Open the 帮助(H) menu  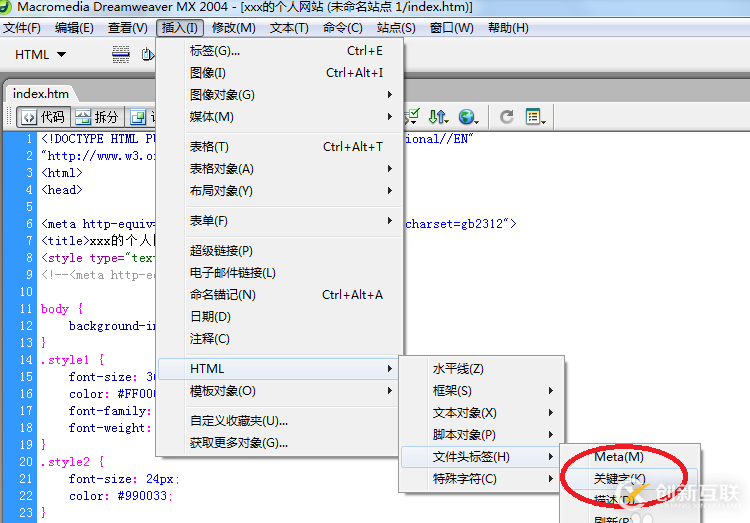[508, 28]
